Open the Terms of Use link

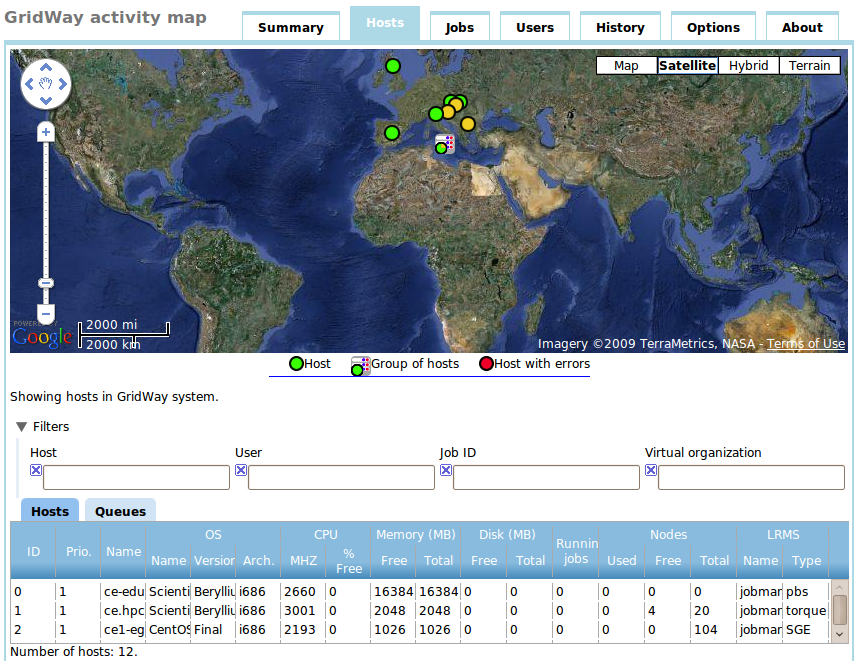[805, 344]
